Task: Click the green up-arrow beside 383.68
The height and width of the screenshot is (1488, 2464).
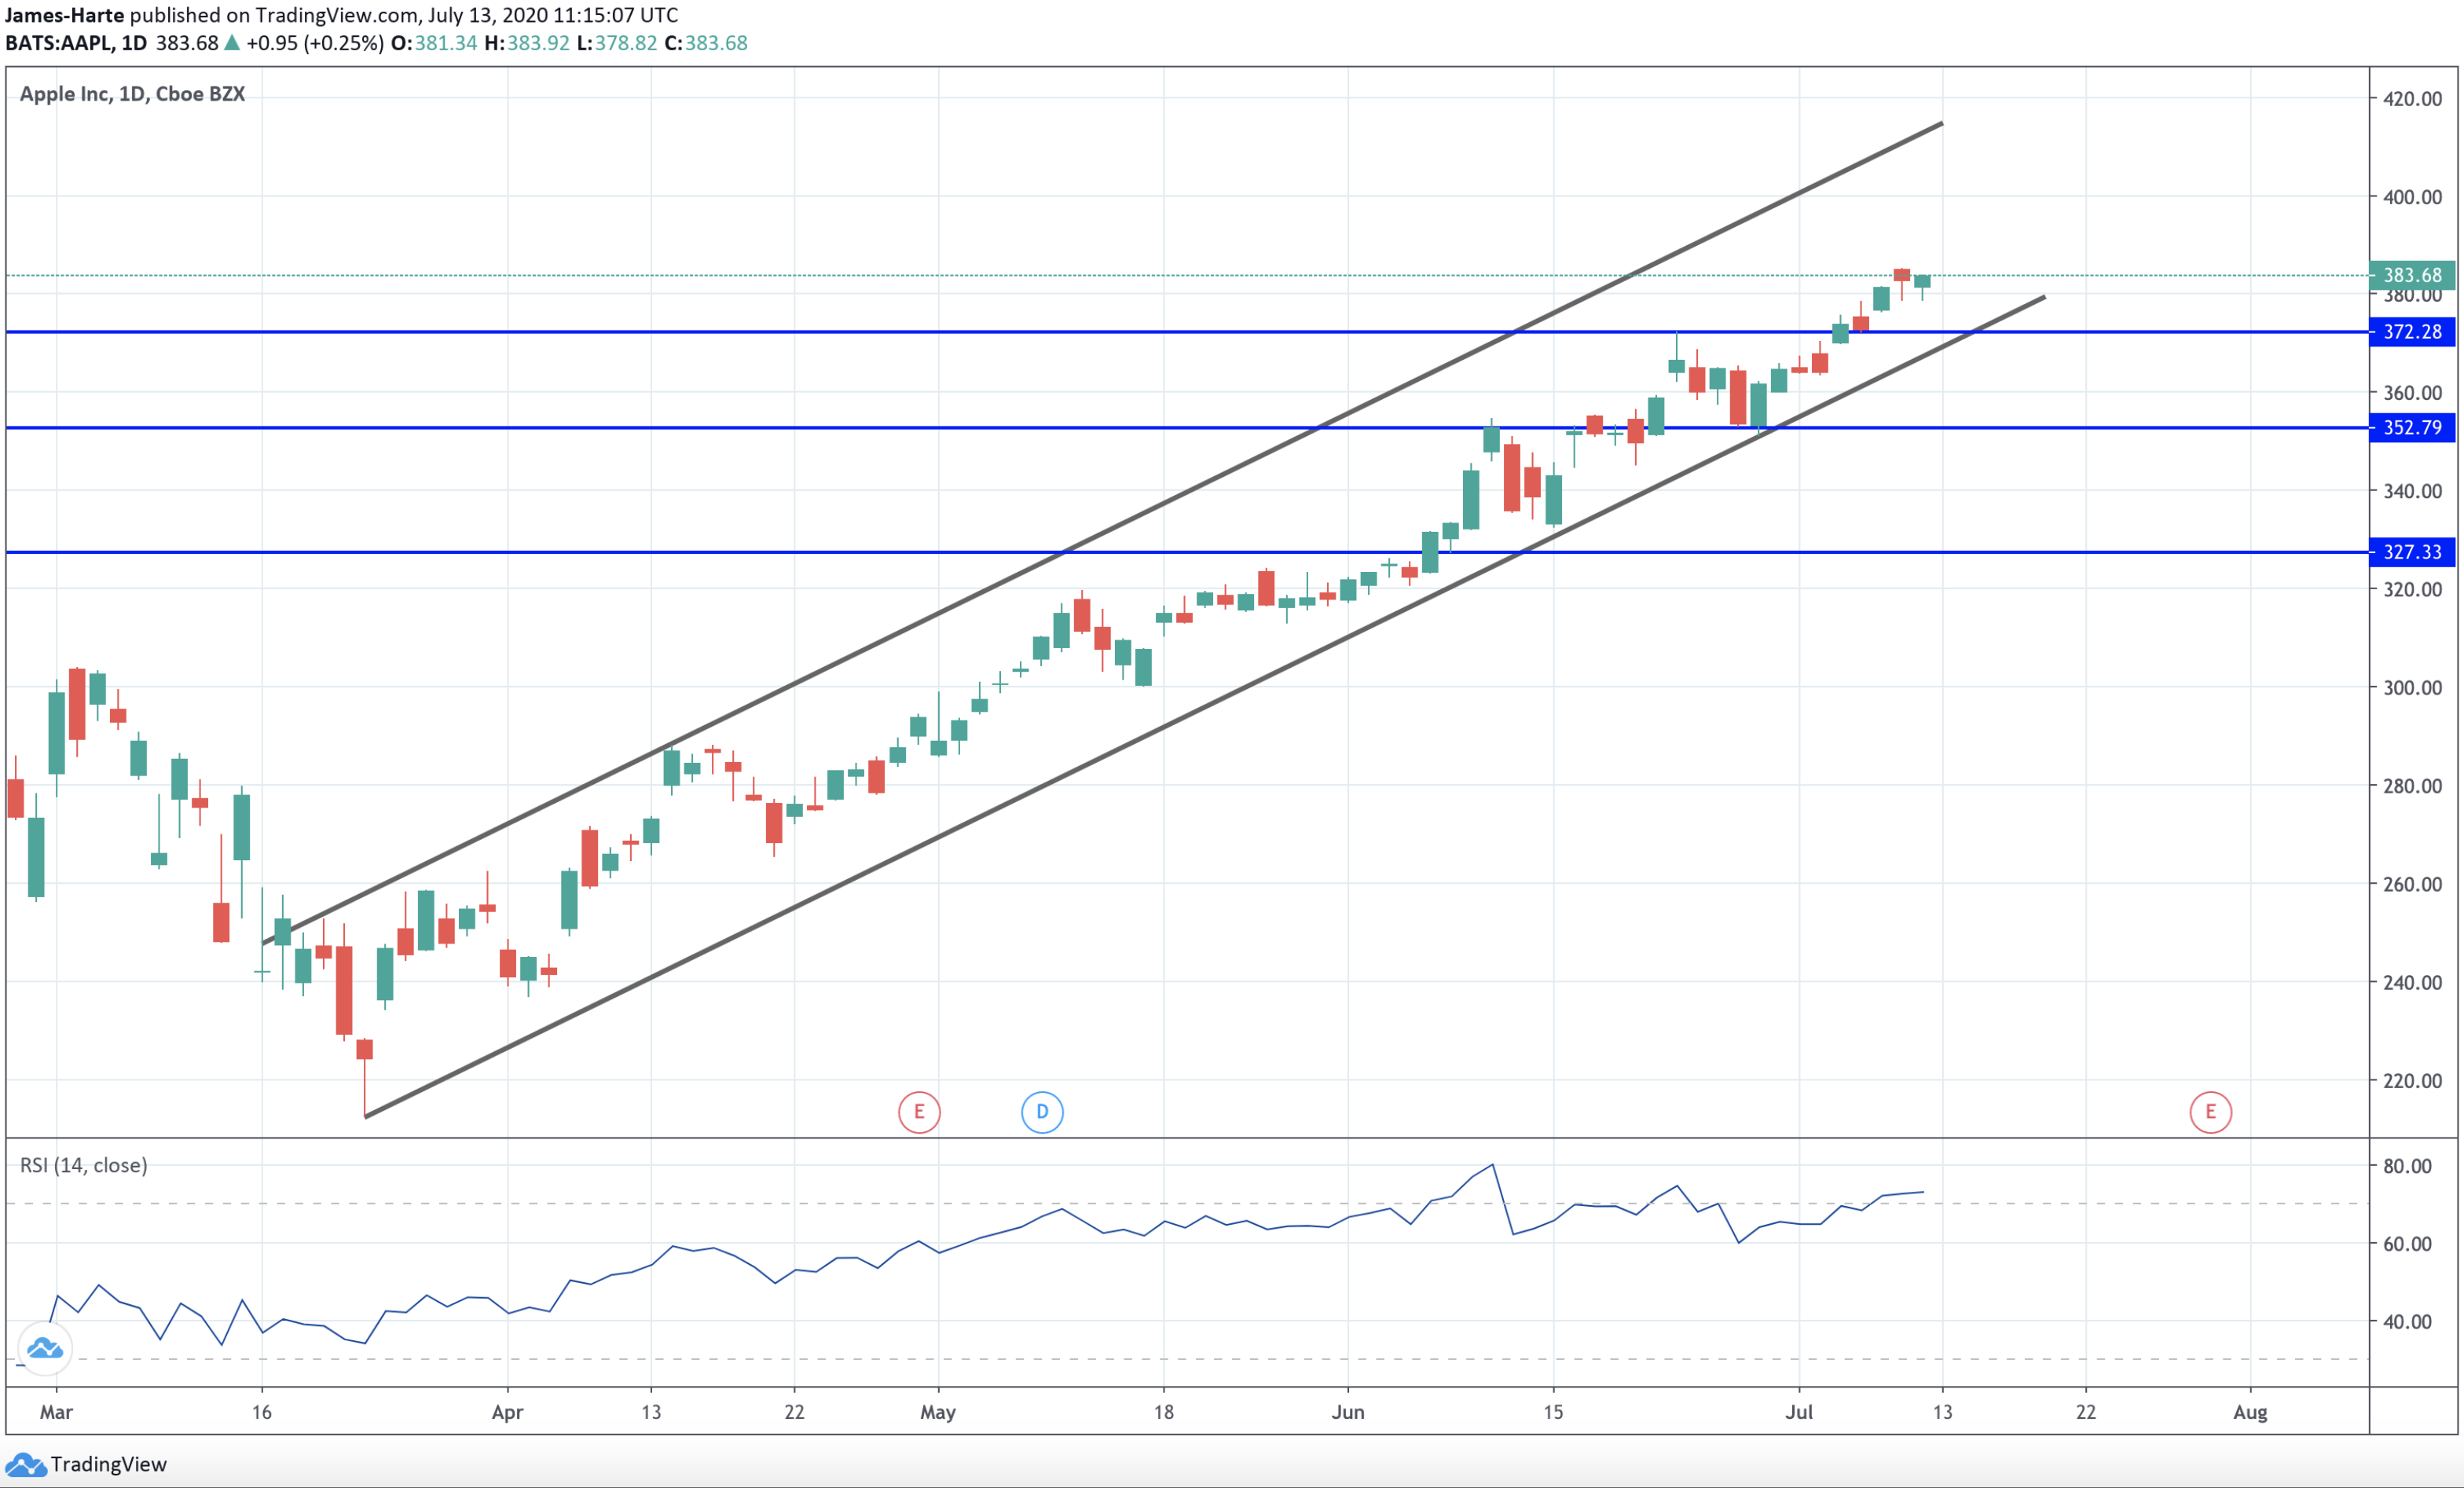Action: click(232, 43)
